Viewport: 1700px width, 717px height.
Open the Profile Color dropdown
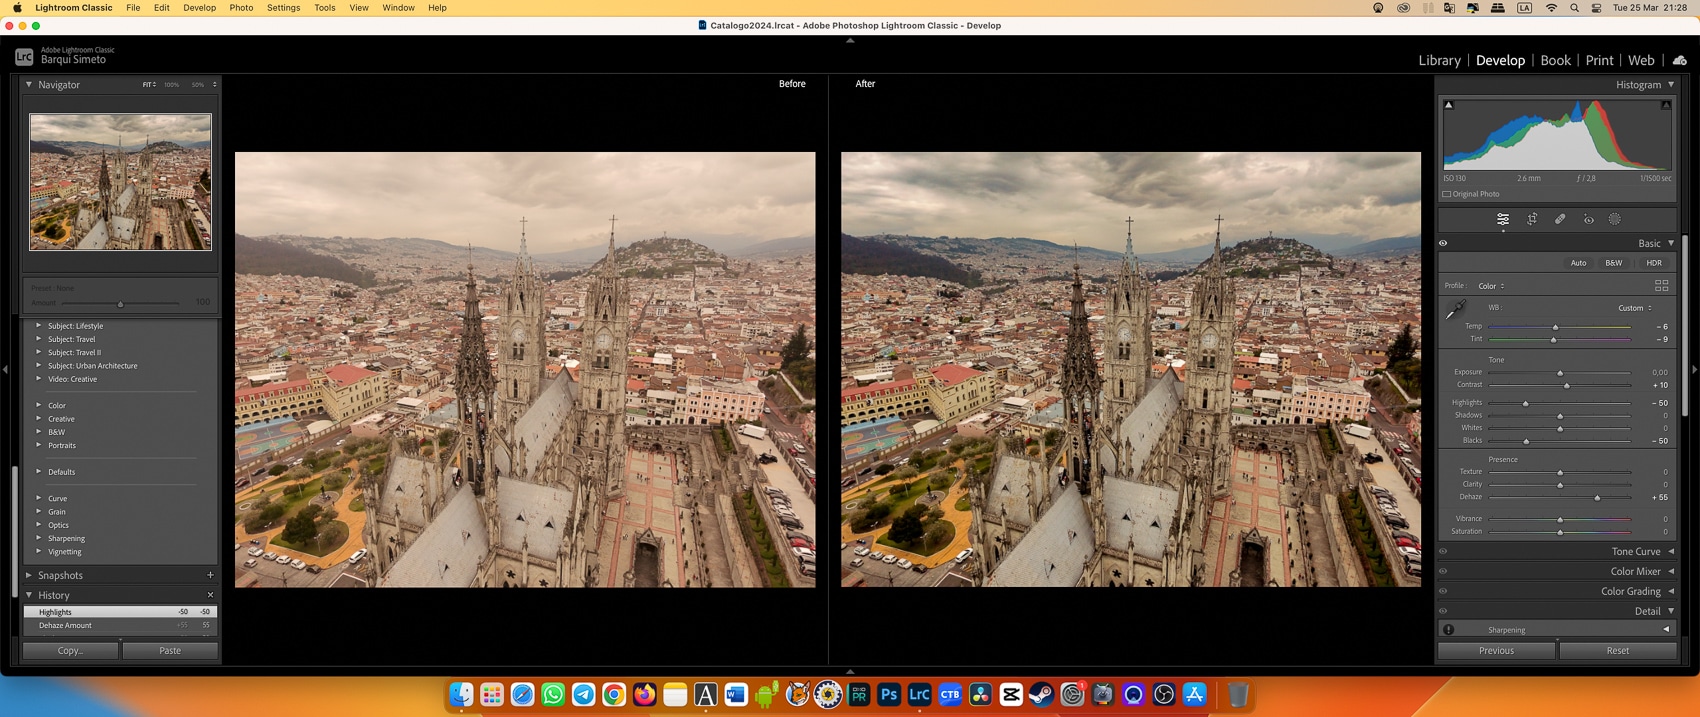[x=1491, y=286]
